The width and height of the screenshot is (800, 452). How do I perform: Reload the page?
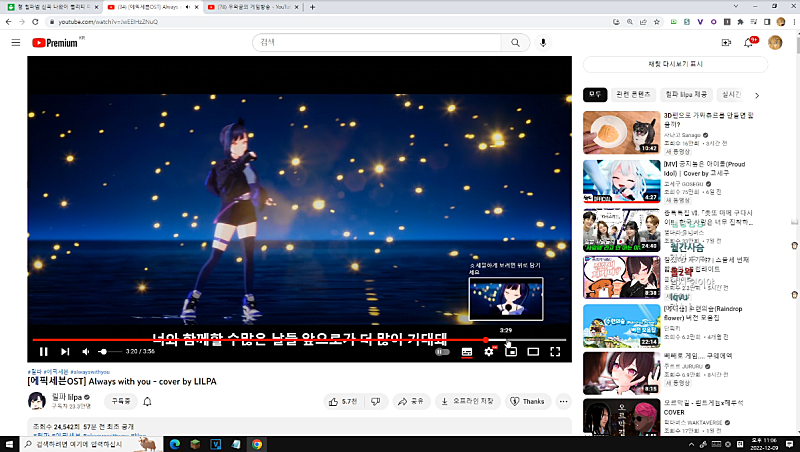point(35,22)
